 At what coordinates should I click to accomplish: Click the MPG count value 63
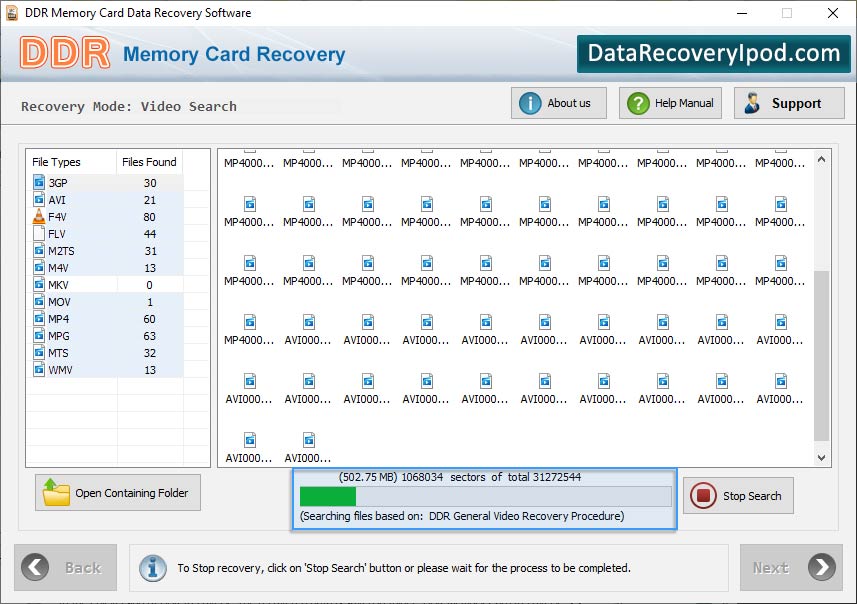[150, 336]
